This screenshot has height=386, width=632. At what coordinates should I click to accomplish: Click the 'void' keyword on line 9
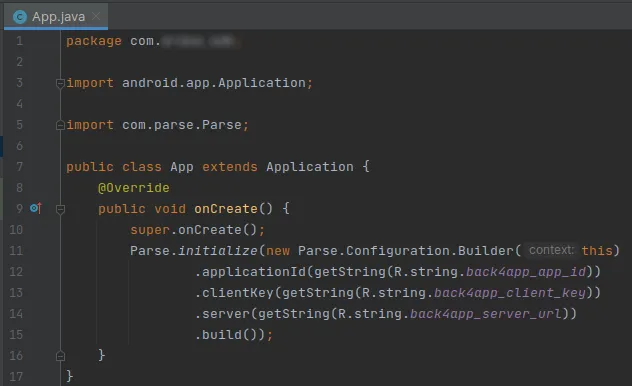170,209
